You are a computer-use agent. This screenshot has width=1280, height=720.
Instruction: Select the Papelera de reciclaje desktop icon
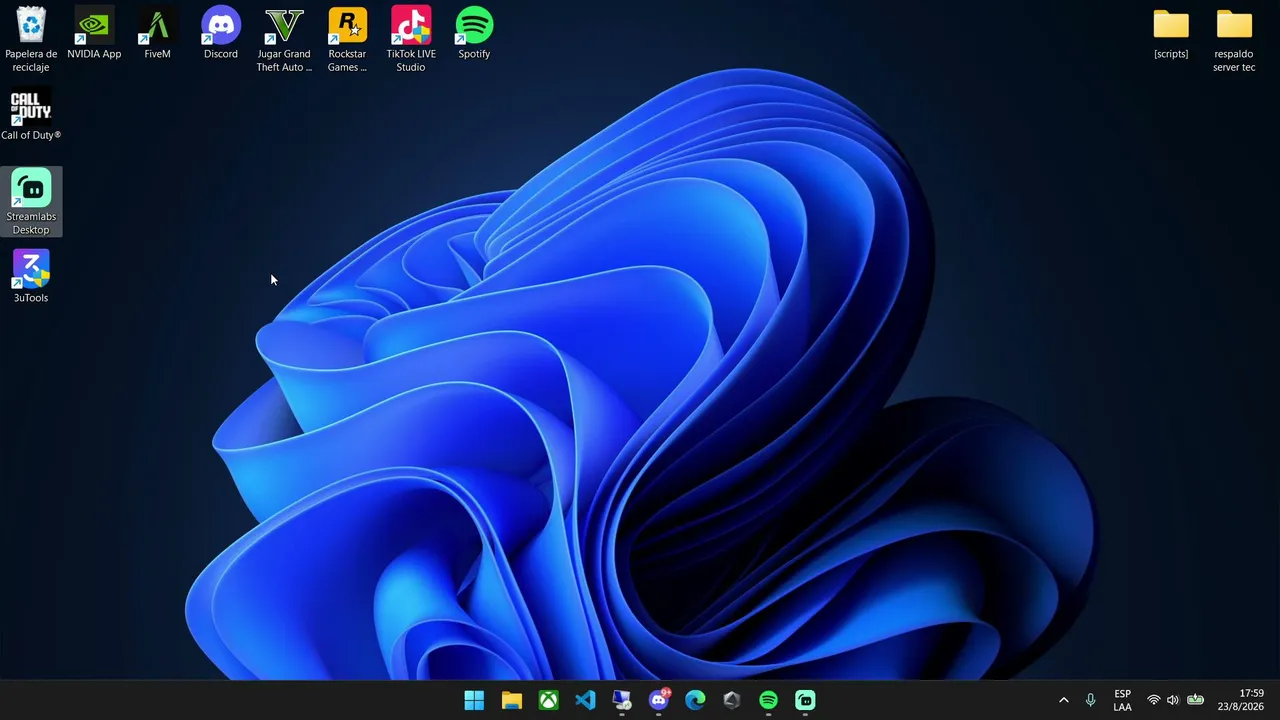31,40
